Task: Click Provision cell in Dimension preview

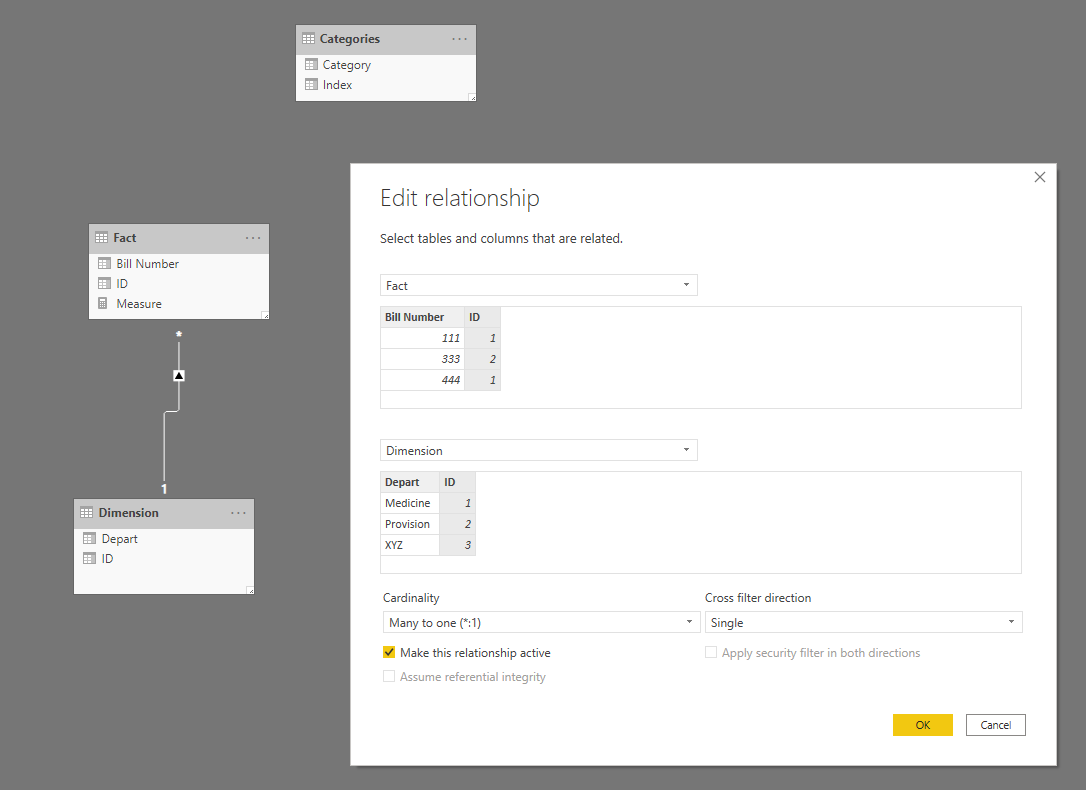Action: 409,523
